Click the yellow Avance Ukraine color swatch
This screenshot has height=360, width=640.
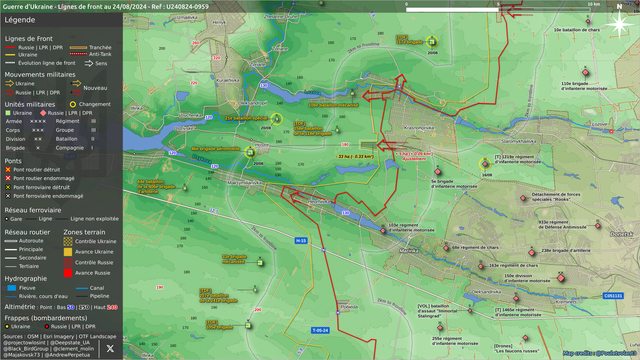(68, 252)
